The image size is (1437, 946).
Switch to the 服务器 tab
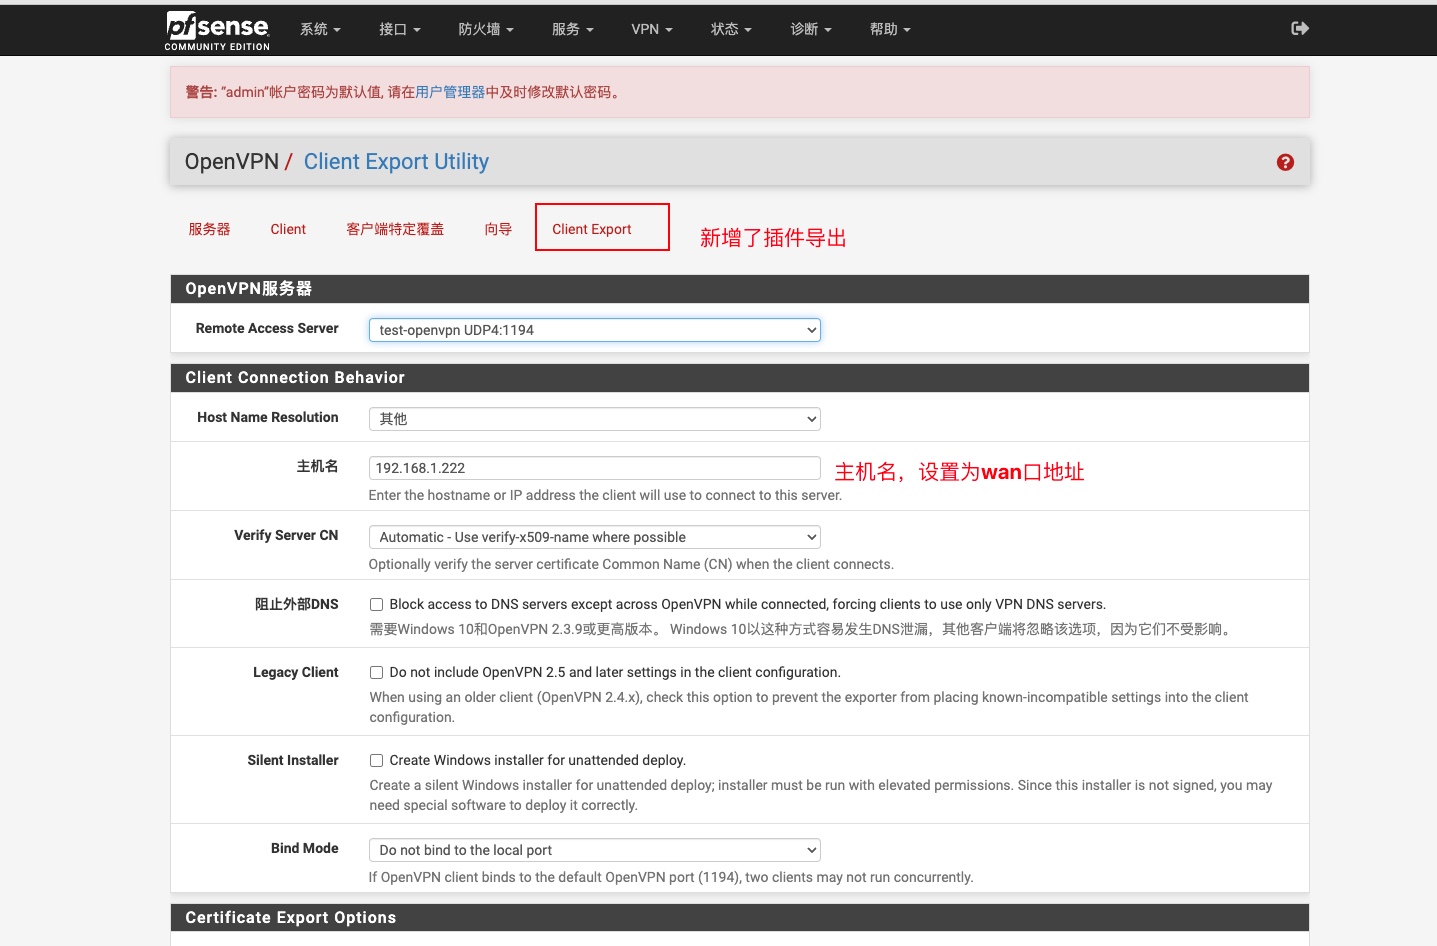pos(209,229)
